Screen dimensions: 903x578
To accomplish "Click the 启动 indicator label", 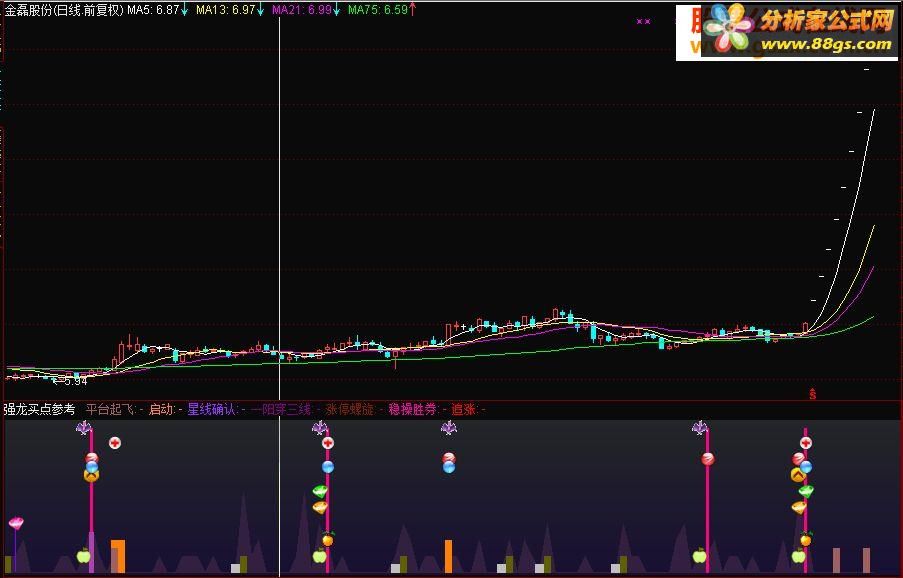I will pyautogui.click(x=161, y=409).
